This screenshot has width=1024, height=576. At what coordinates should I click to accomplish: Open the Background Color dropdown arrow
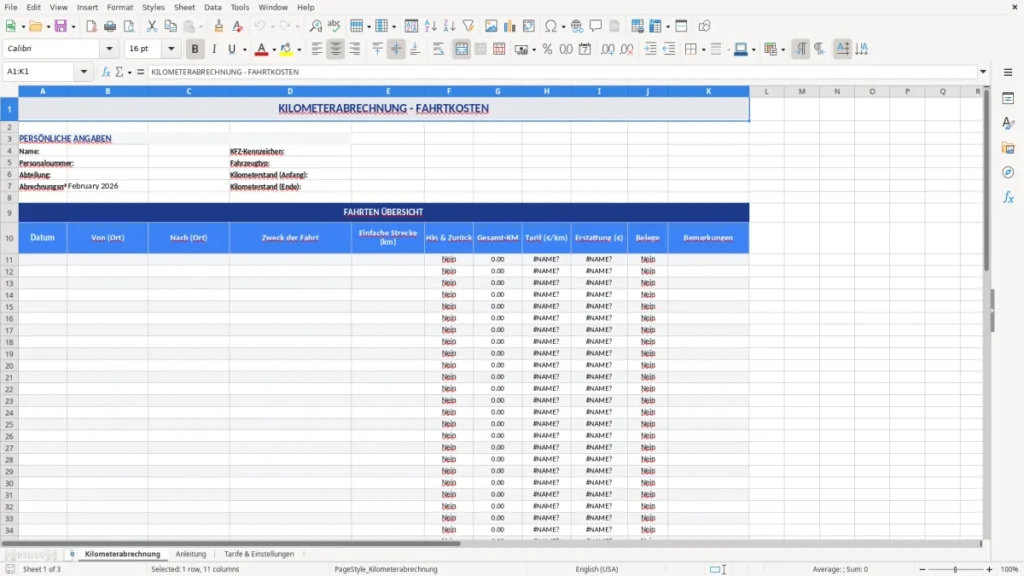click(x=299, y=50)
